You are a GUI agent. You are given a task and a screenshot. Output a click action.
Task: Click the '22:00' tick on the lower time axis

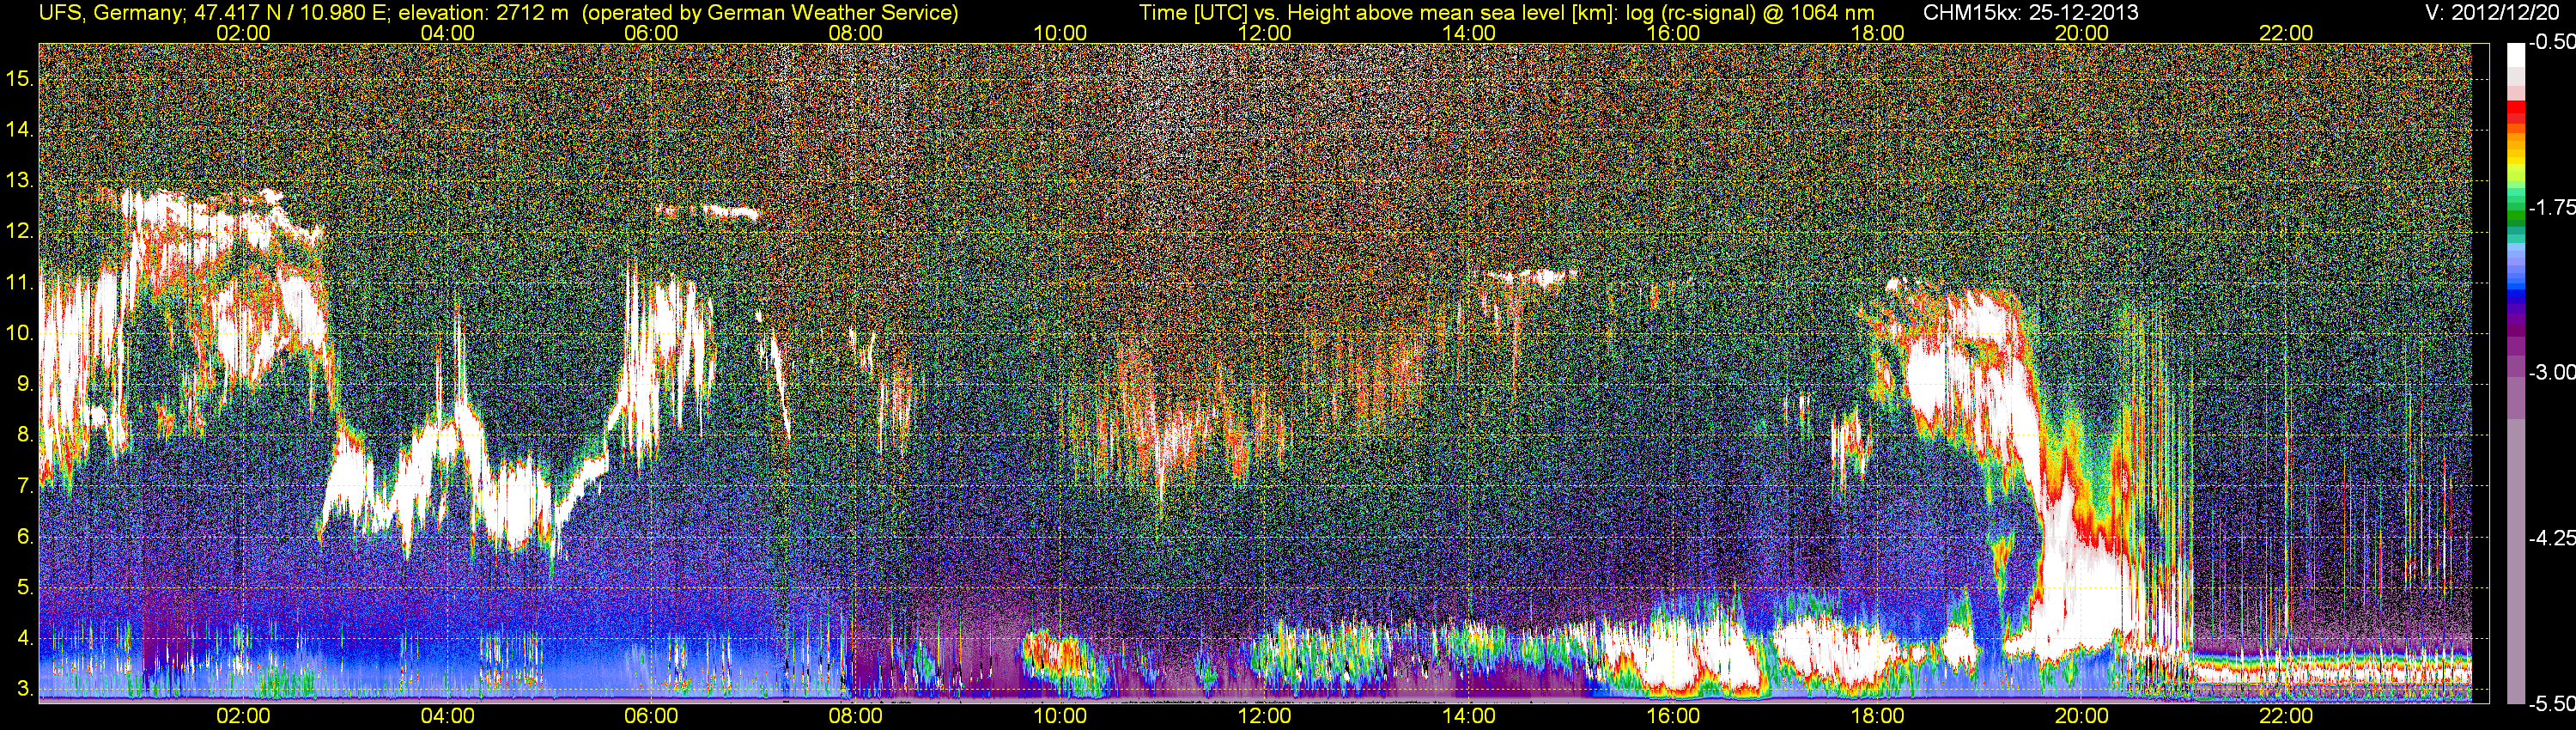(2286, 716)
